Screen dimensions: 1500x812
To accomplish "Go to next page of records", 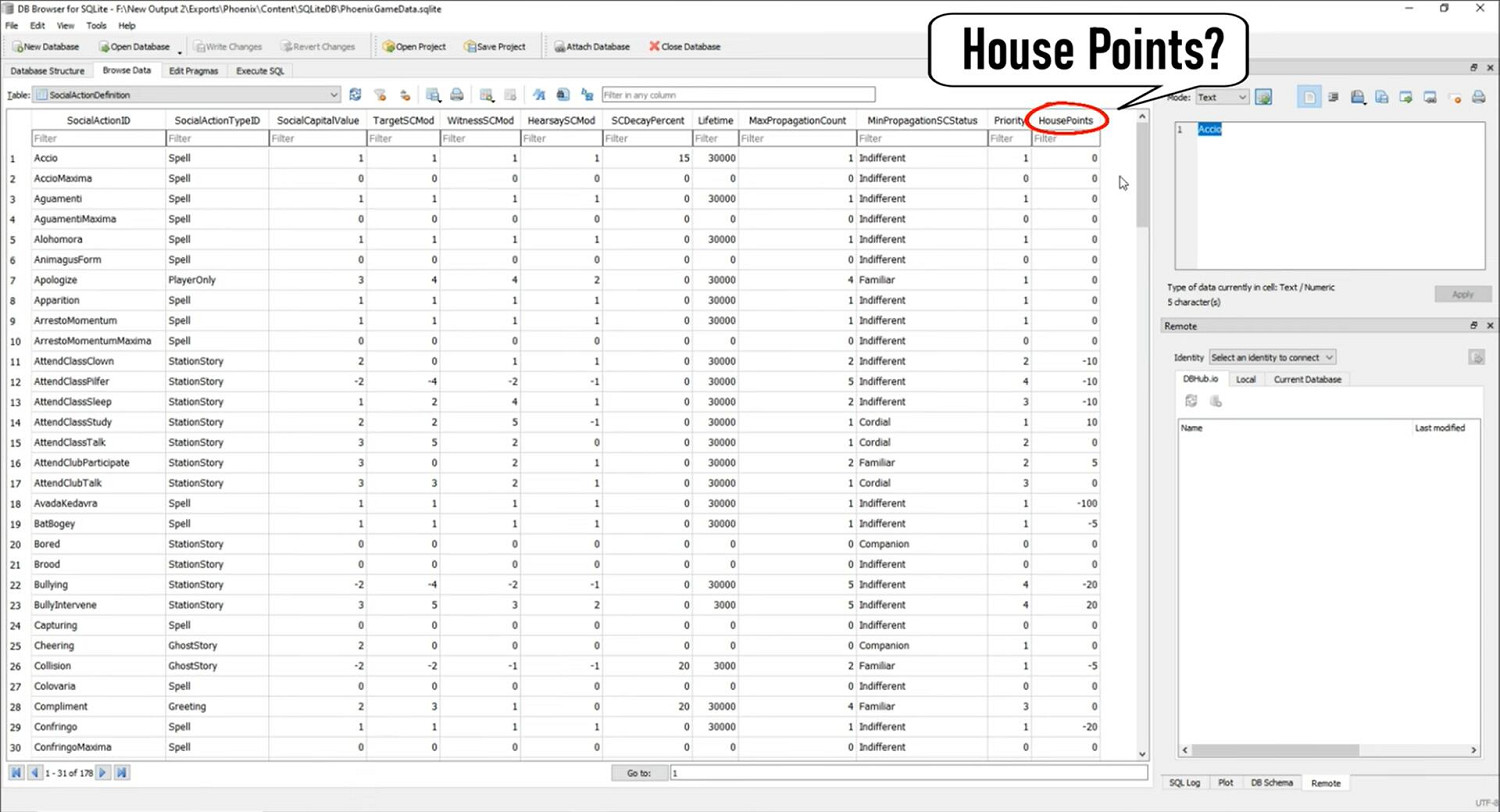I will pos(103,773).
